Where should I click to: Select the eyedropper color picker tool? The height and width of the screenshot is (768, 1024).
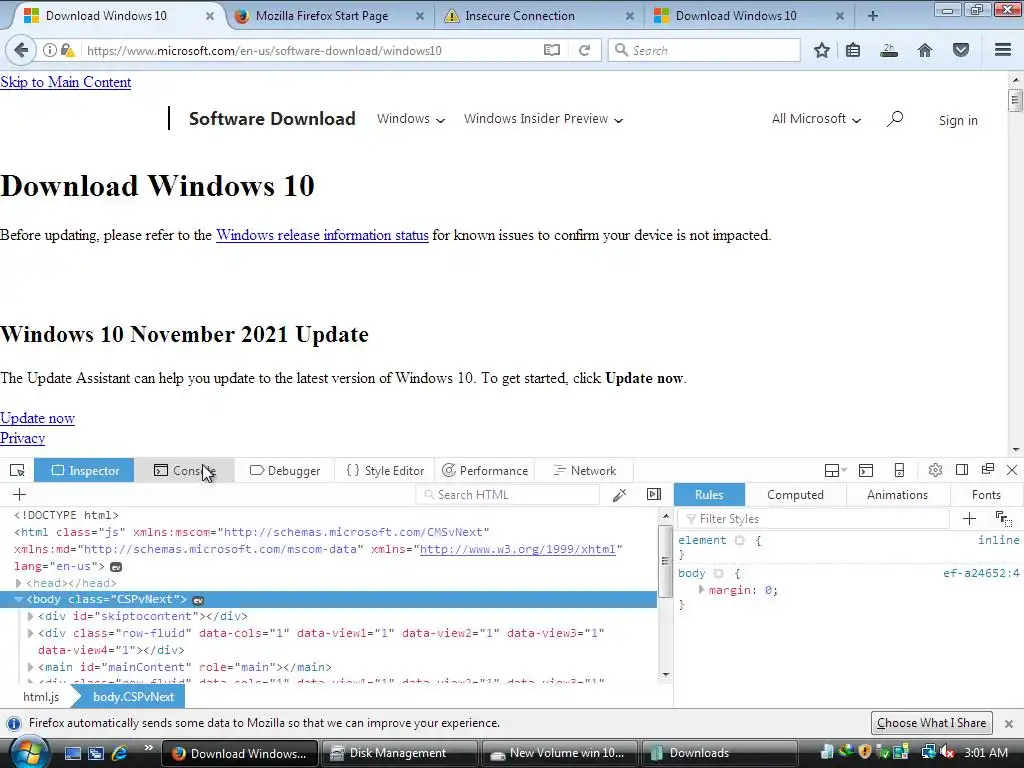pos(620,495)
